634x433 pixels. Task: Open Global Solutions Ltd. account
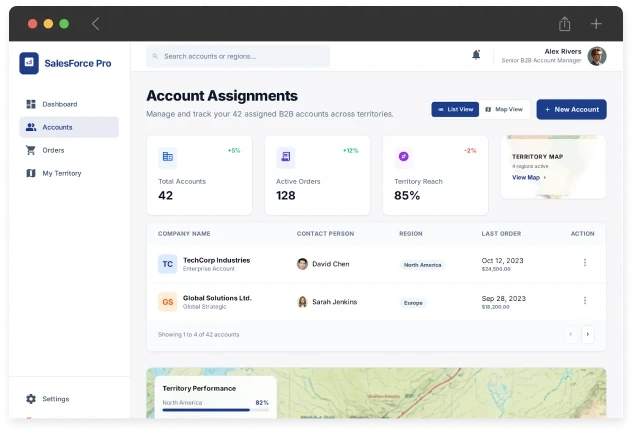(x=217, y=298)
